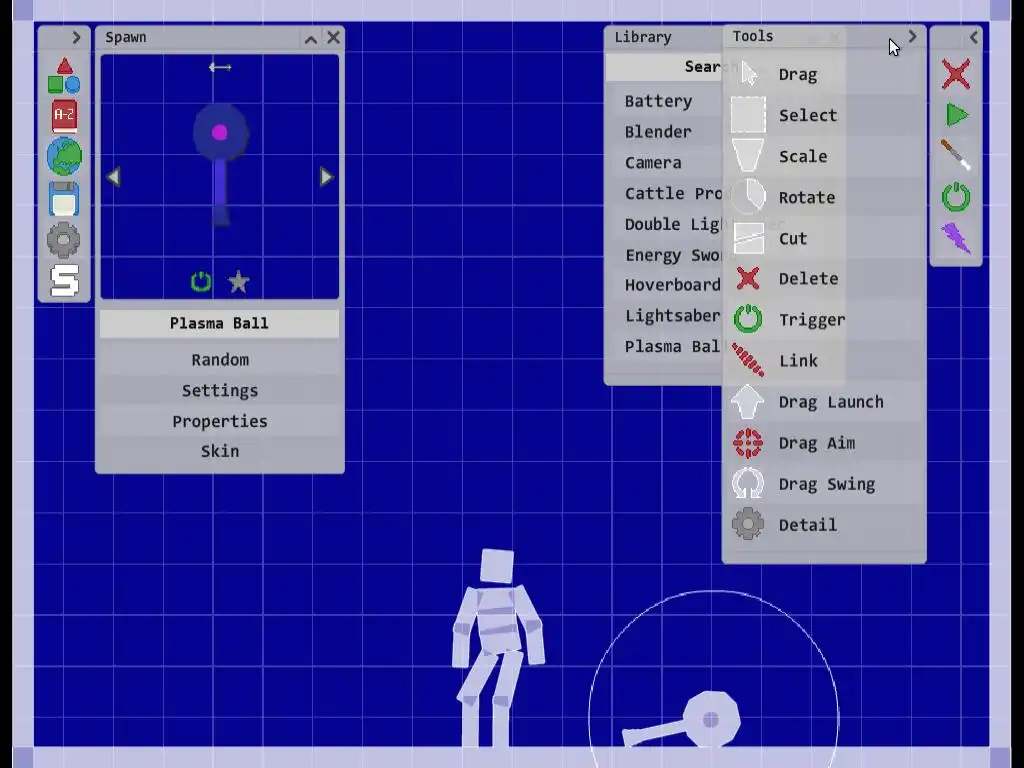Toggle the favorite star in Spawn preview
Screen dimensions: 1024x768
pyautogui.click(x=239, y=281)
